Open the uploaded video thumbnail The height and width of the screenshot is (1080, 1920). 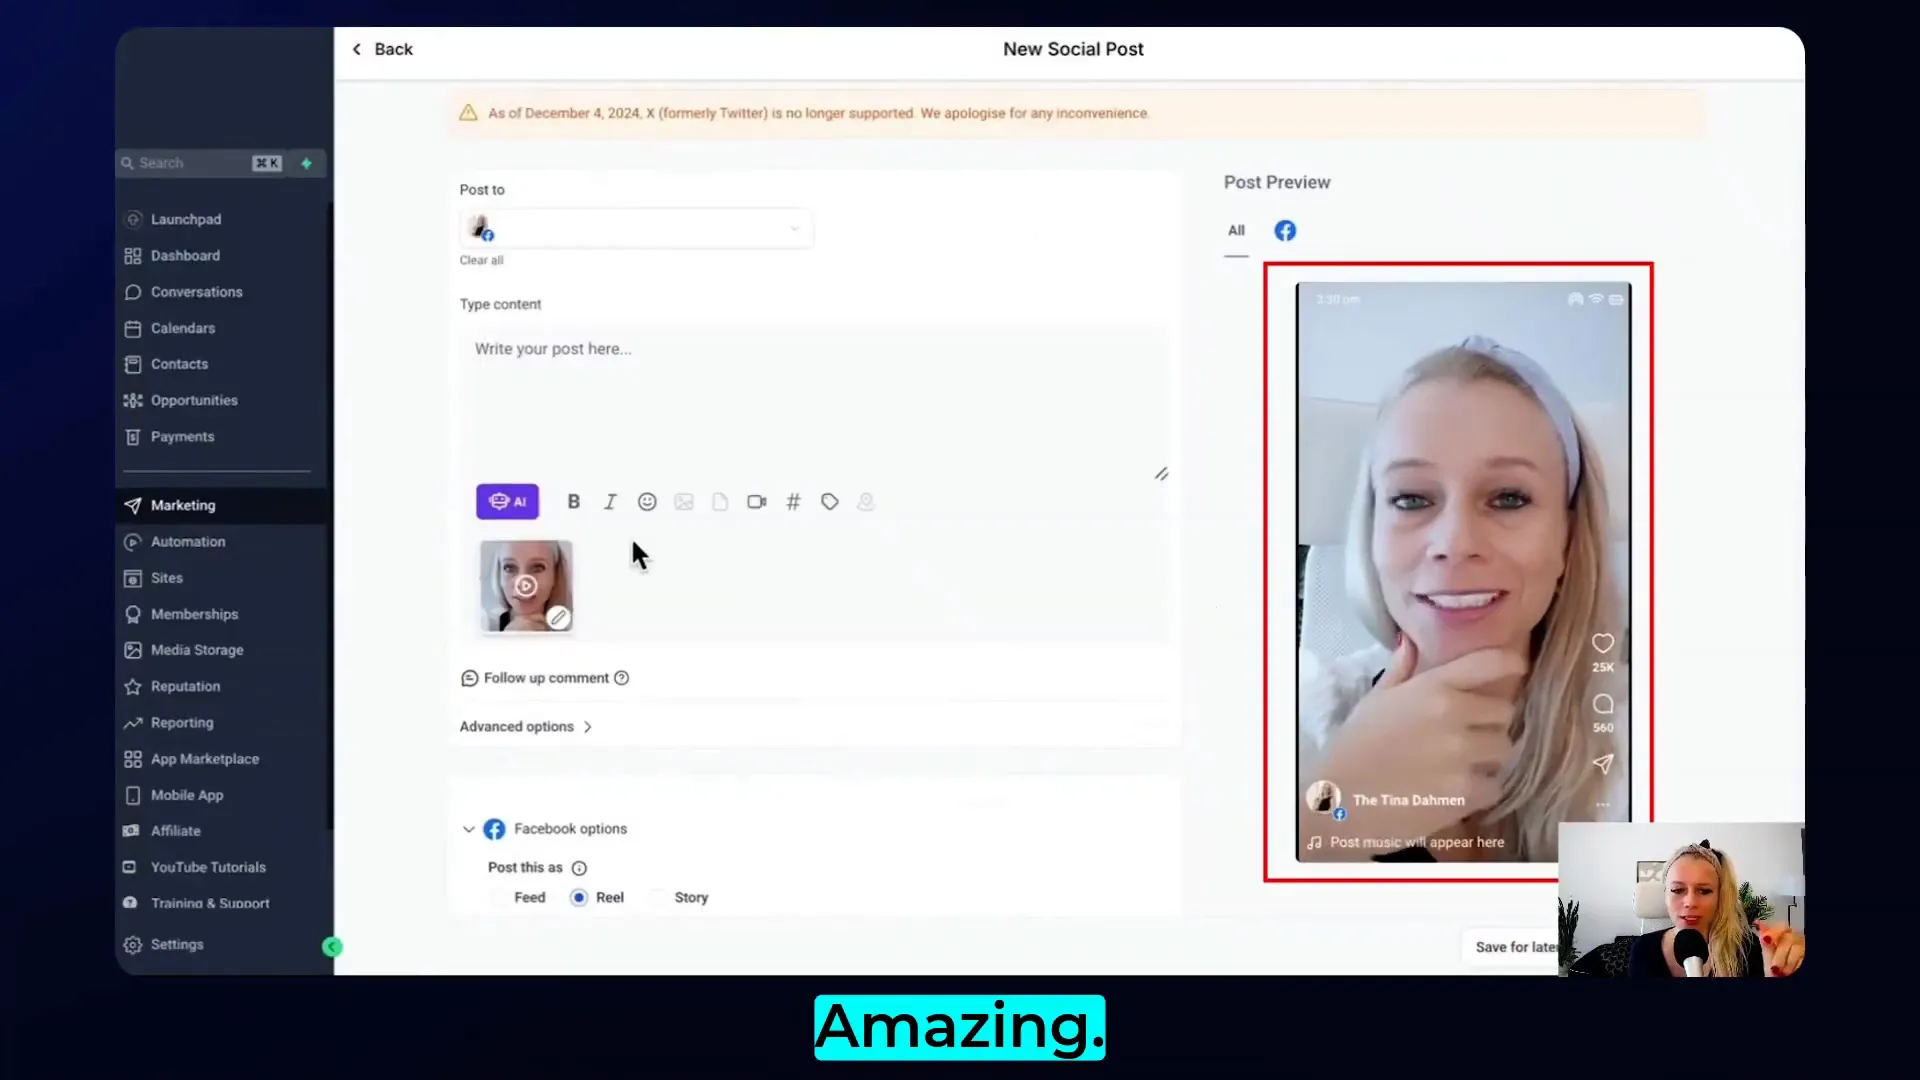point(526,586)
